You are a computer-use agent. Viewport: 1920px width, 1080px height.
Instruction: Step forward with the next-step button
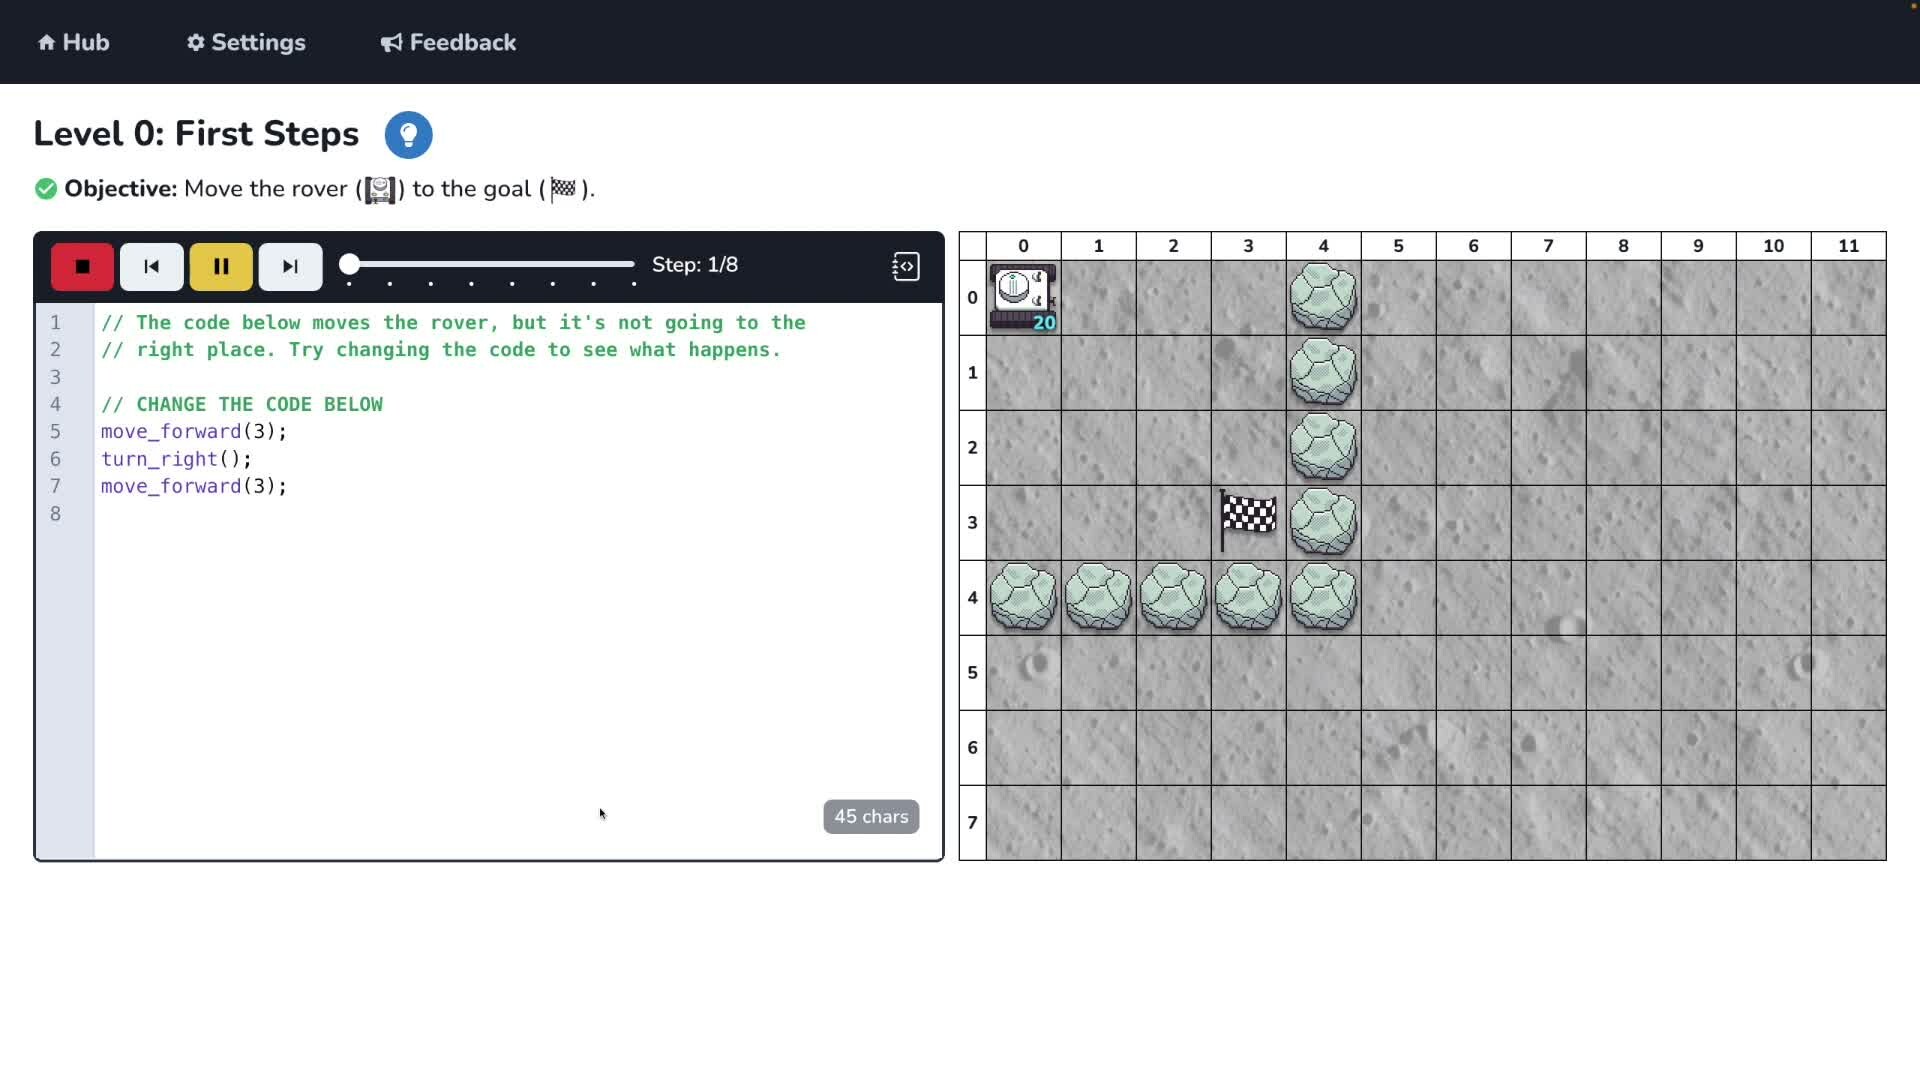click(290, 266)
